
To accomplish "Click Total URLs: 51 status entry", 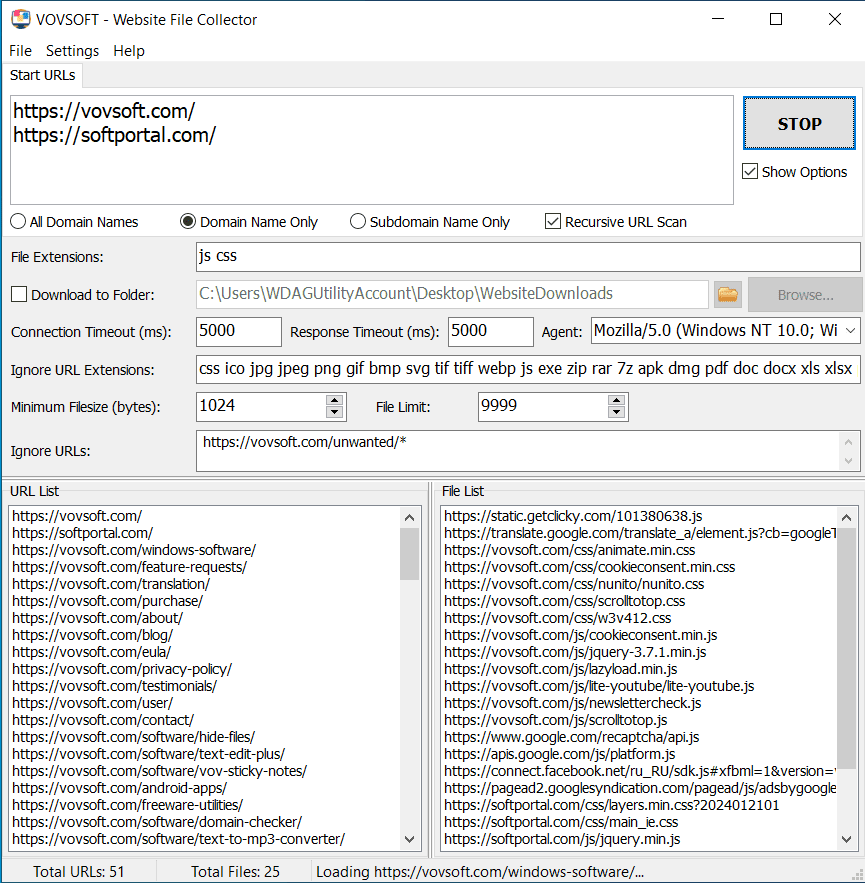I will pyautogui.click(x=79, y=872).
